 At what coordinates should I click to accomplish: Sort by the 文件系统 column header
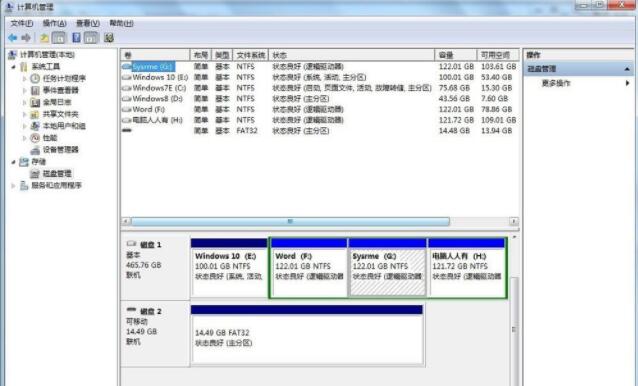(x=251, y=55)
